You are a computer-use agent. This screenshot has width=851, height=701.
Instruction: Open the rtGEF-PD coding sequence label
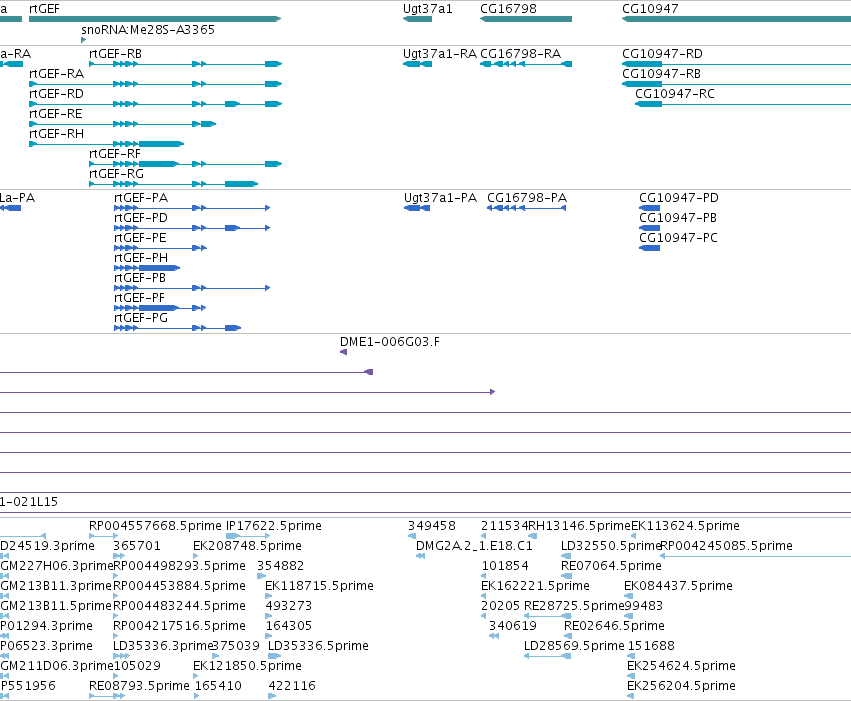(141, 218)
